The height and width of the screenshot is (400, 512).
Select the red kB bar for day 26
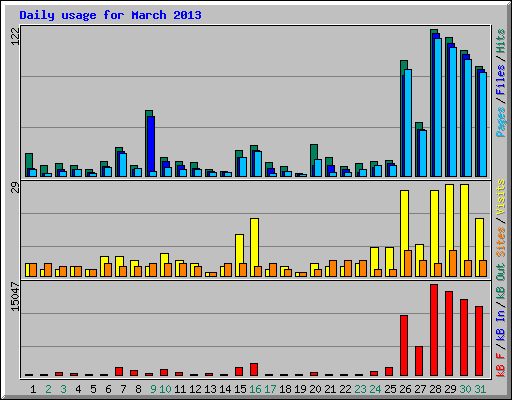point(404,346)
